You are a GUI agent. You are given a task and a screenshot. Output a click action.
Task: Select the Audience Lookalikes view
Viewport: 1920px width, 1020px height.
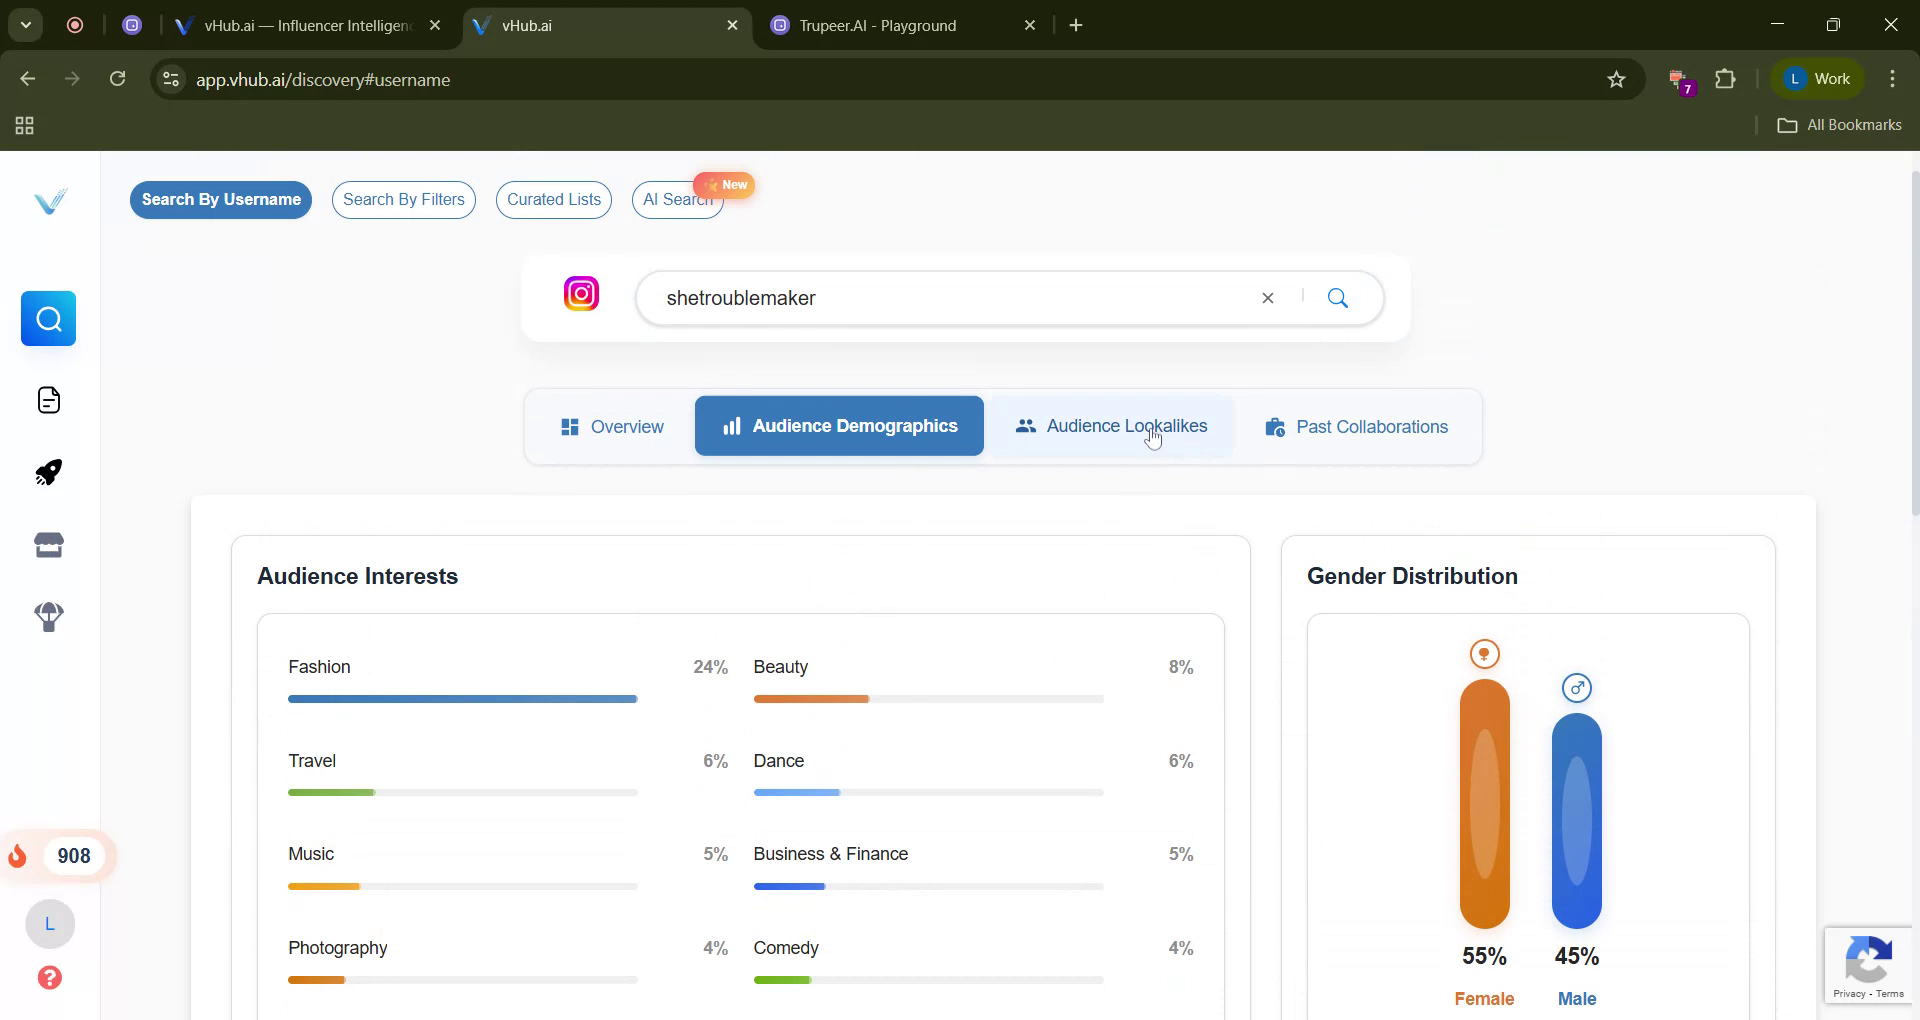pyautogui.click(x=1111, y=425)
